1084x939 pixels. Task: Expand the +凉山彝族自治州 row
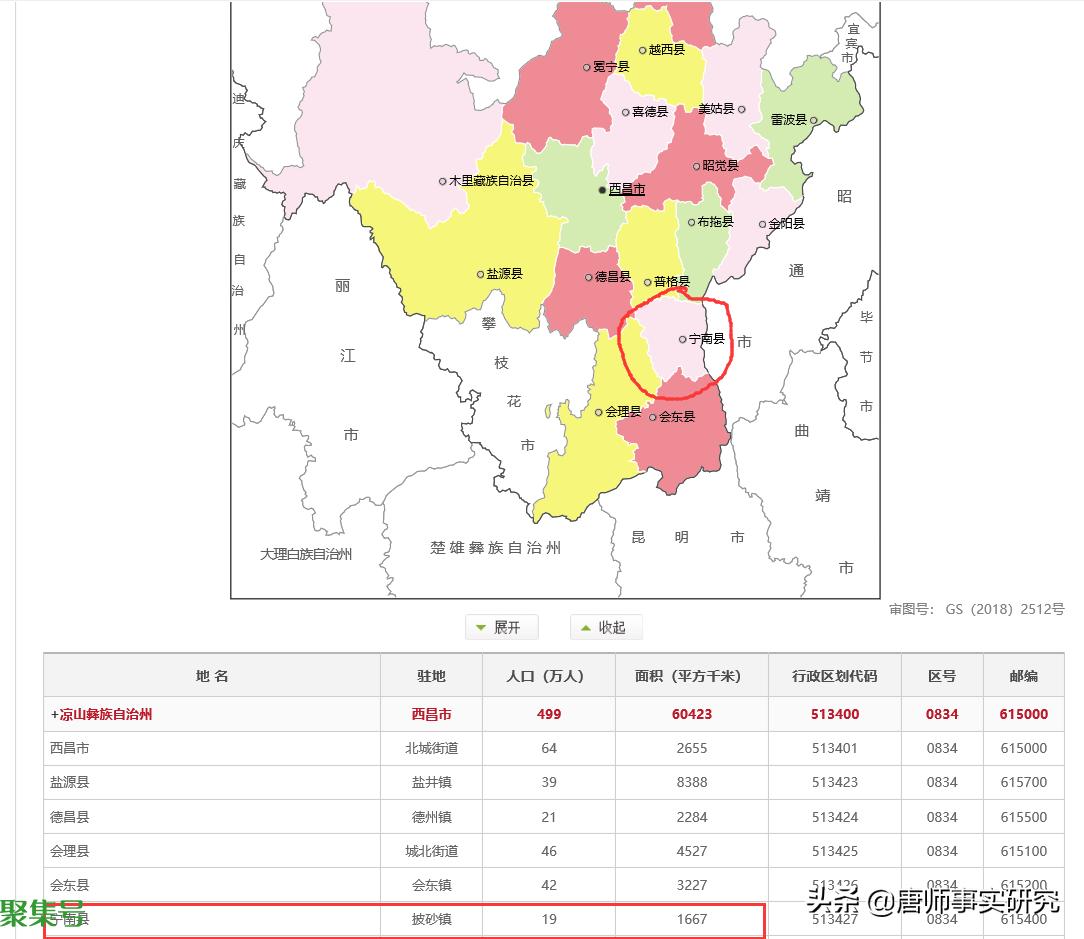coord(101,714)
